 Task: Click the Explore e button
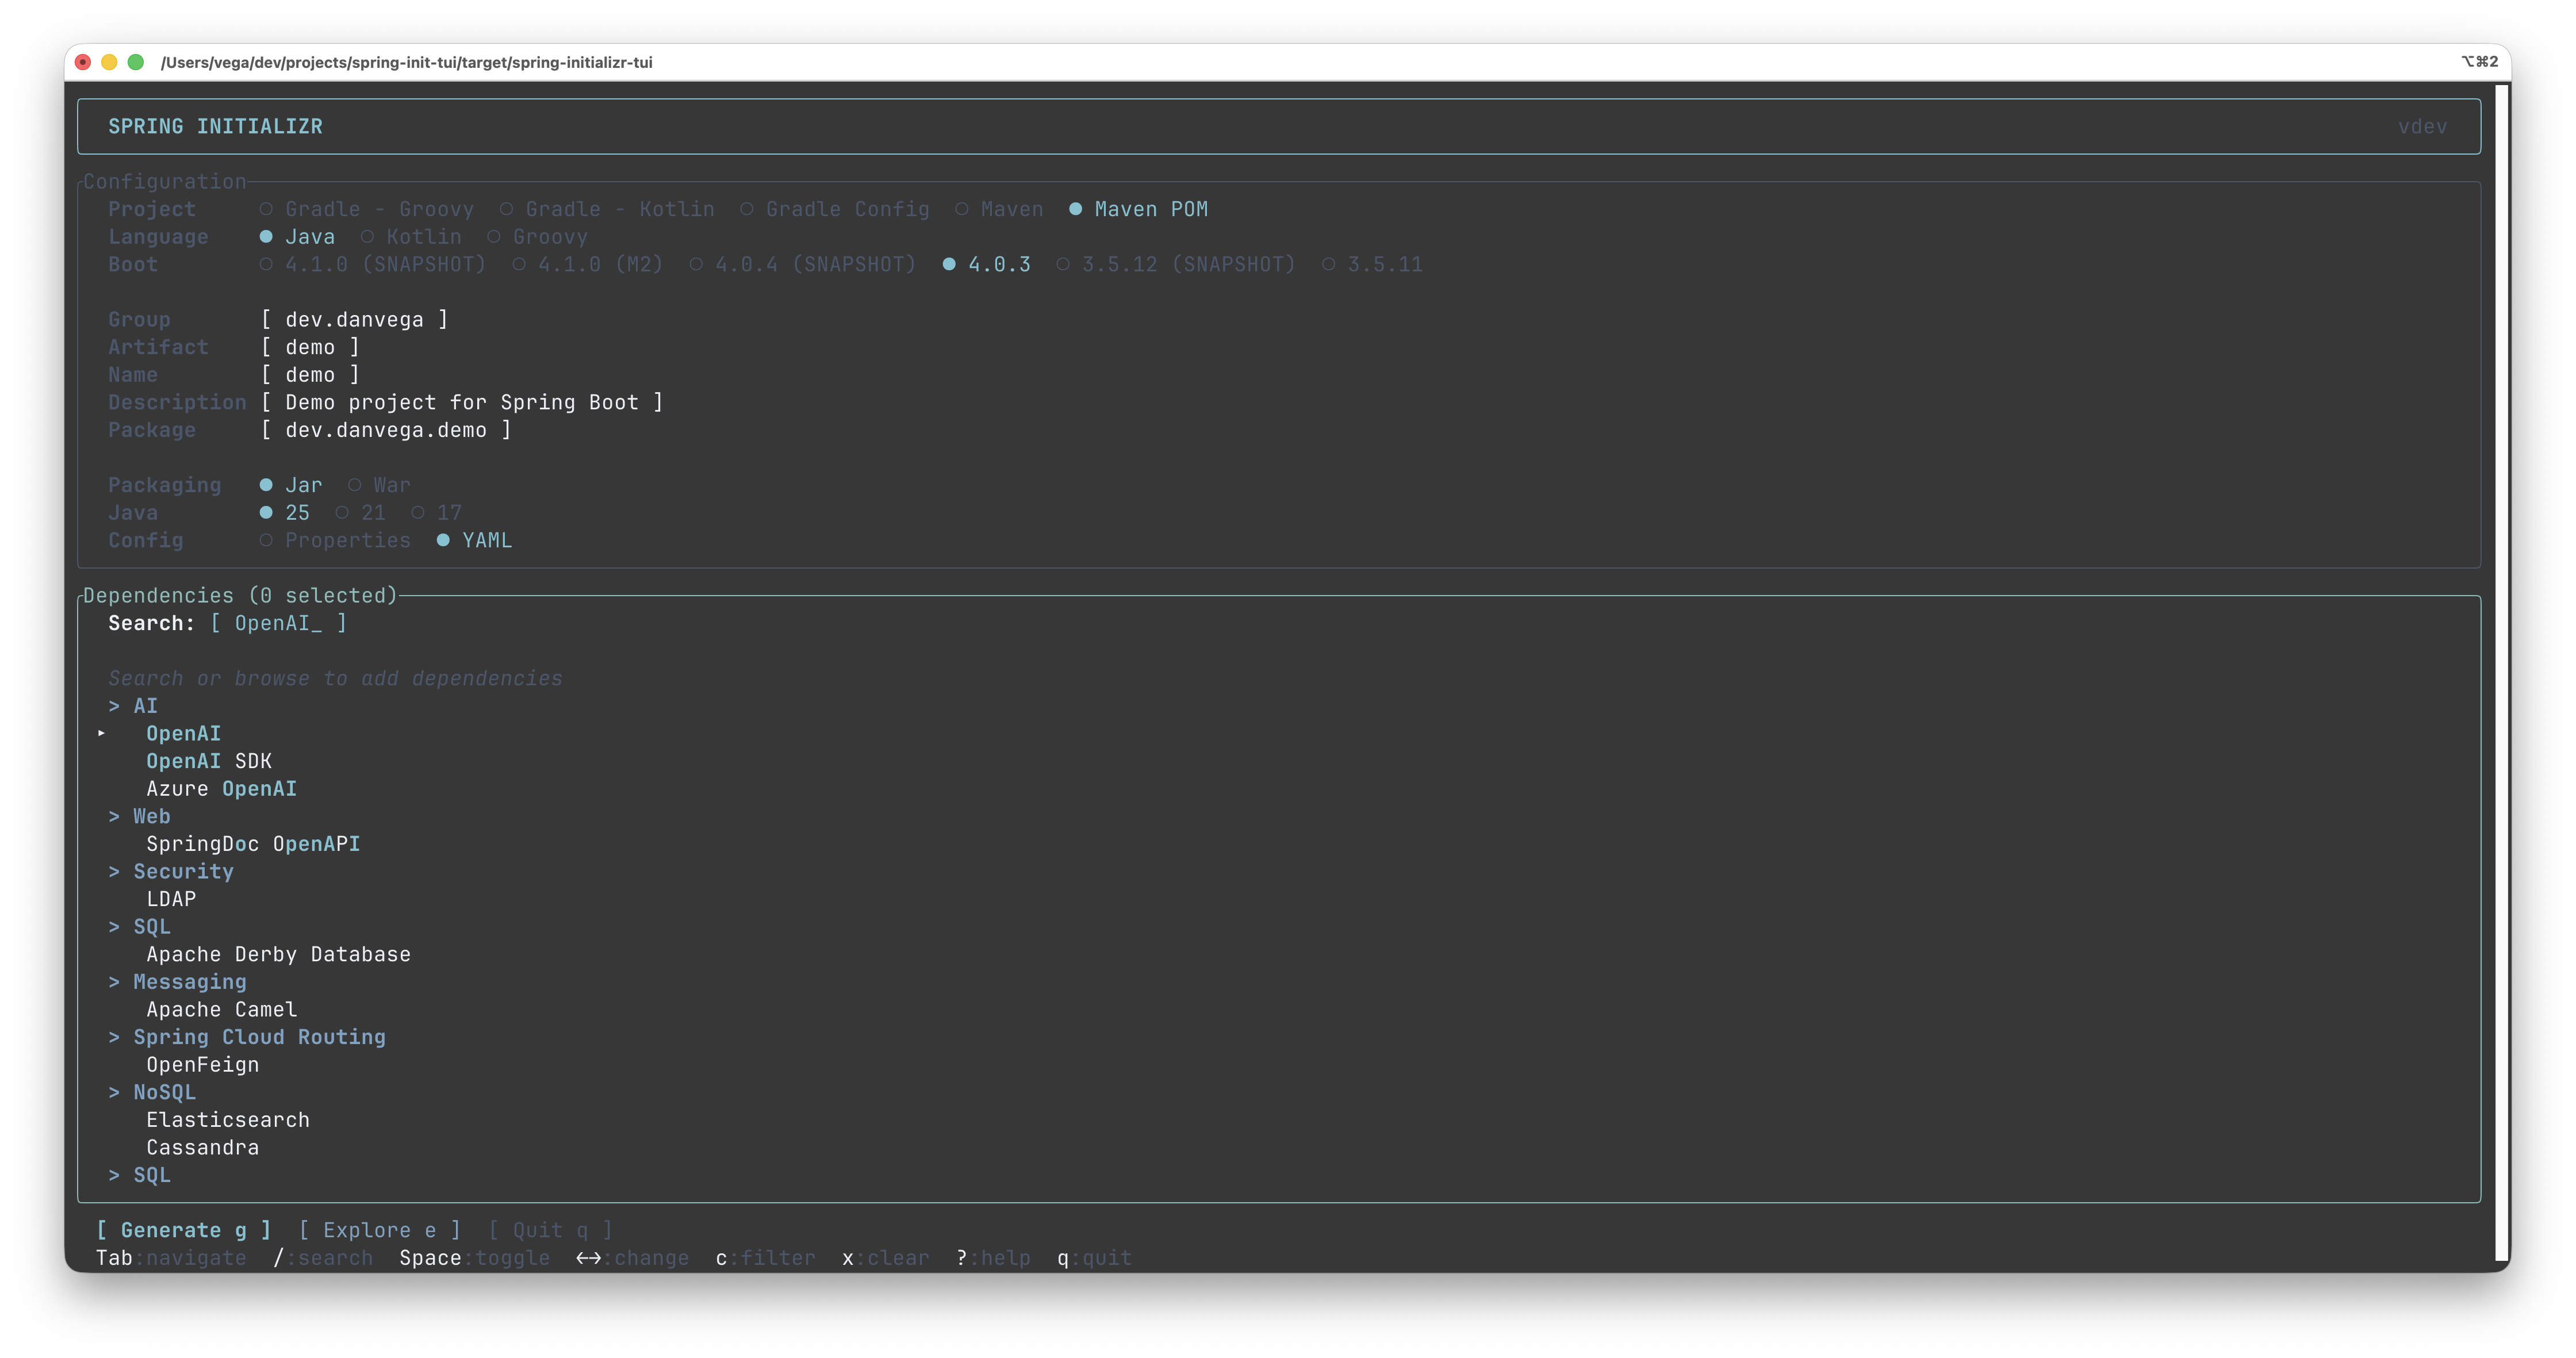click(x=380, y=1230)
